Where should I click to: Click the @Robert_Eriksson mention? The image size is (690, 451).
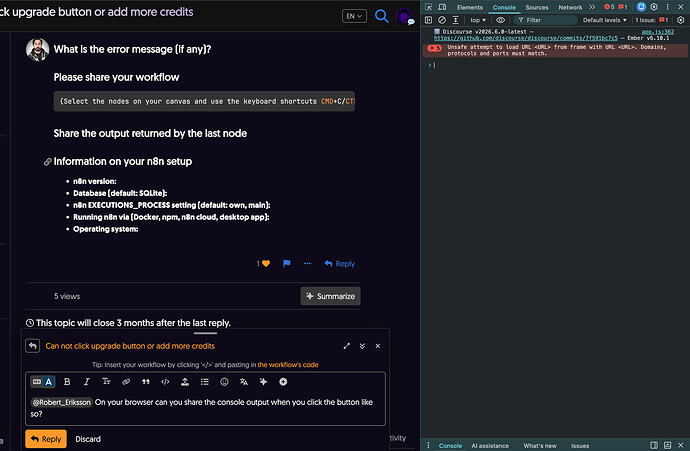coord(62,402)
